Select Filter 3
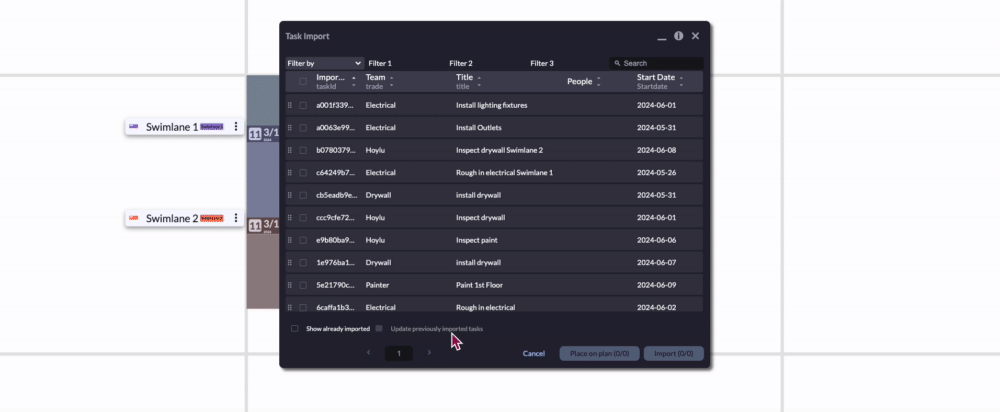Viewport: 1000px width, 412px height. point(542,63)
